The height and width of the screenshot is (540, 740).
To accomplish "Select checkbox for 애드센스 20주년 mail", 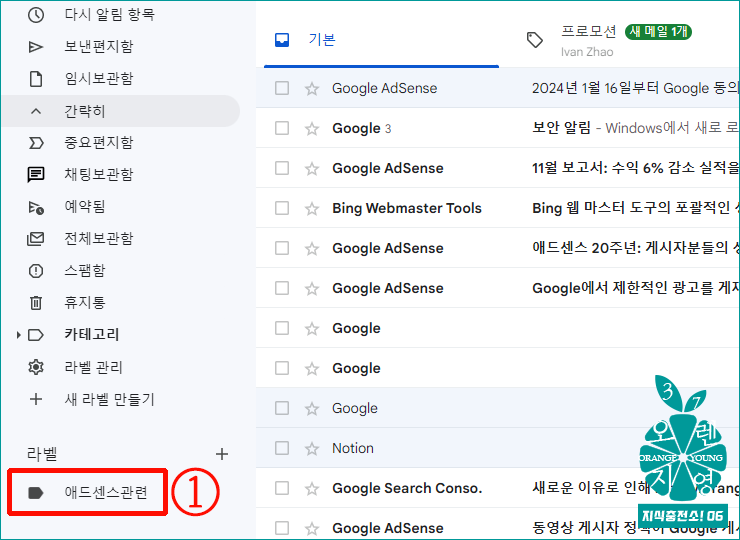I will [282, 248].
